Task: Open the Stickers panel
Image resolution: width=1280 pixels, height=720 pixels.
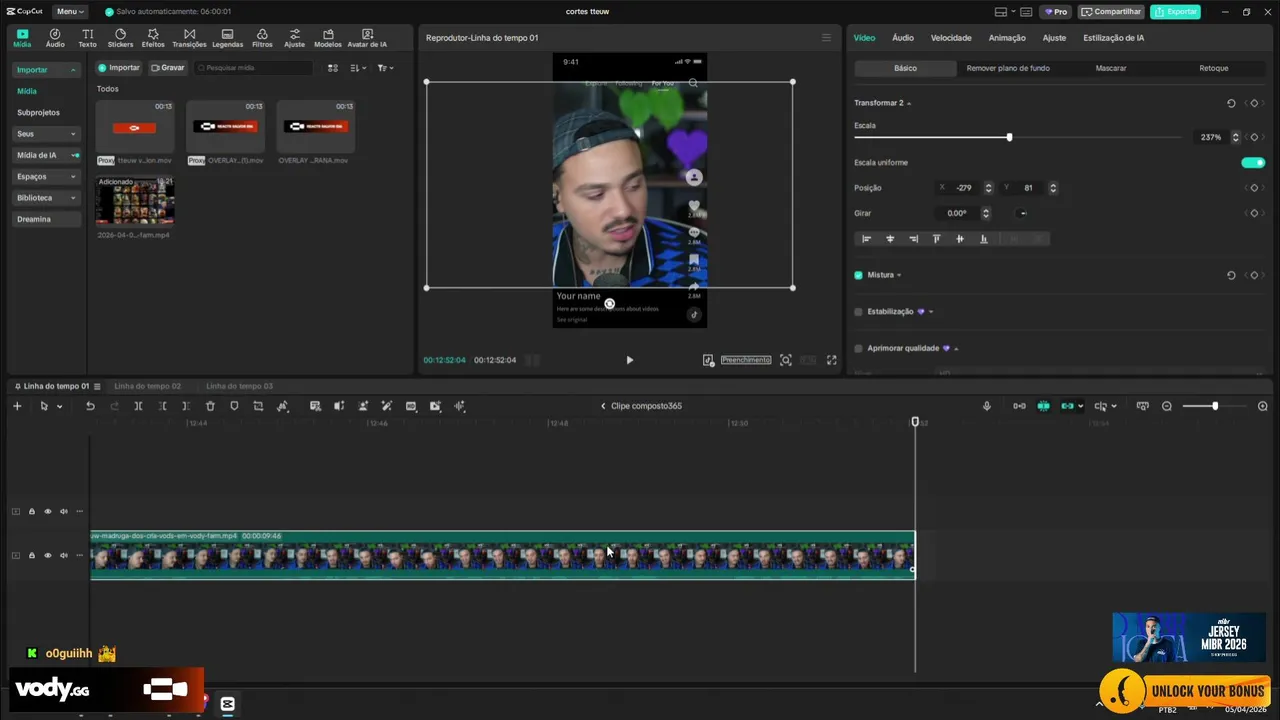Action: point(120,38)
